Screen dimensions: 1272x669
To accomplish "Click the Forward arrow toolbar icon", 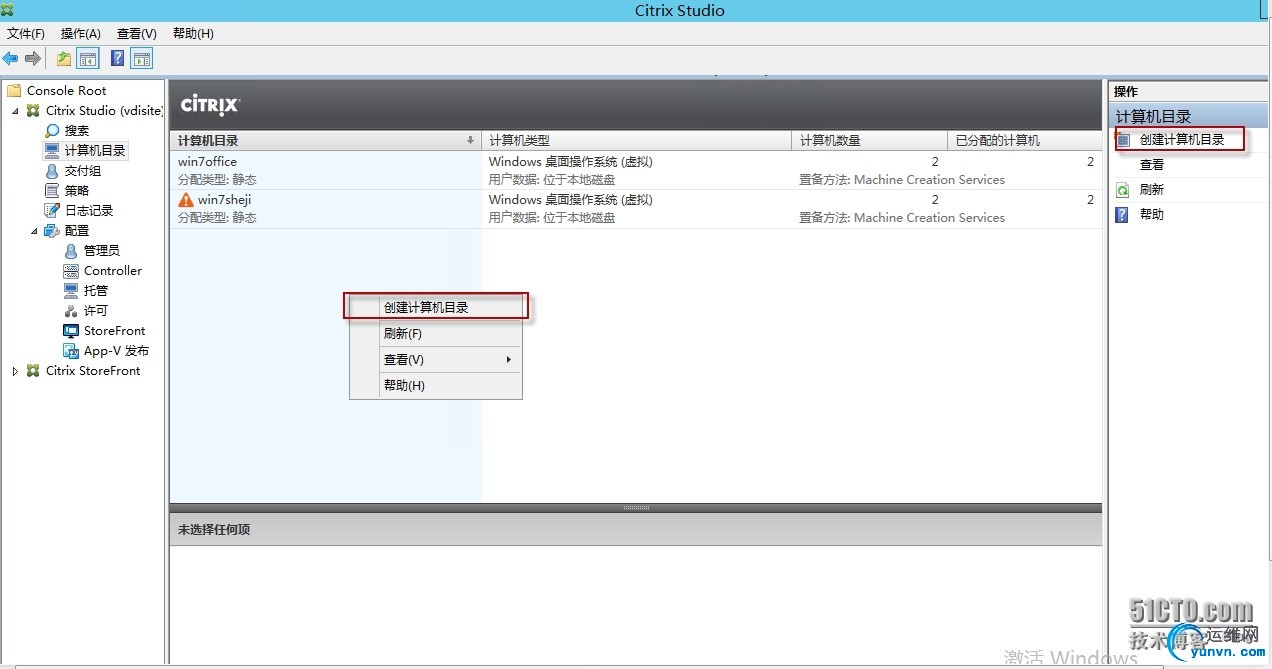I will (x=33, y=59).
